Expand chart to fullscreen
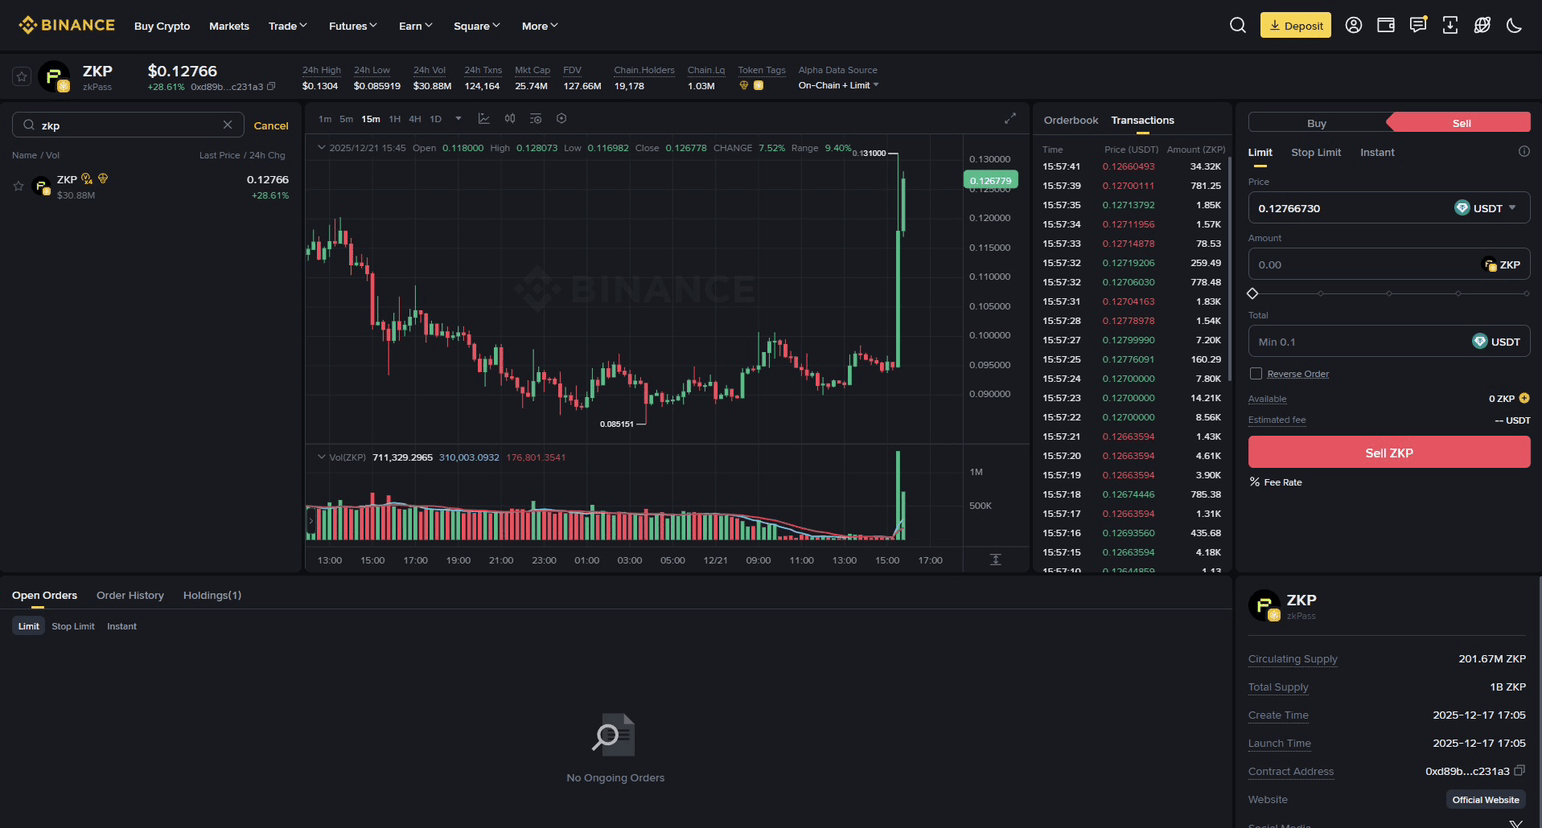The width and height of the screenshot is (1542, 828). [1010, 118]
